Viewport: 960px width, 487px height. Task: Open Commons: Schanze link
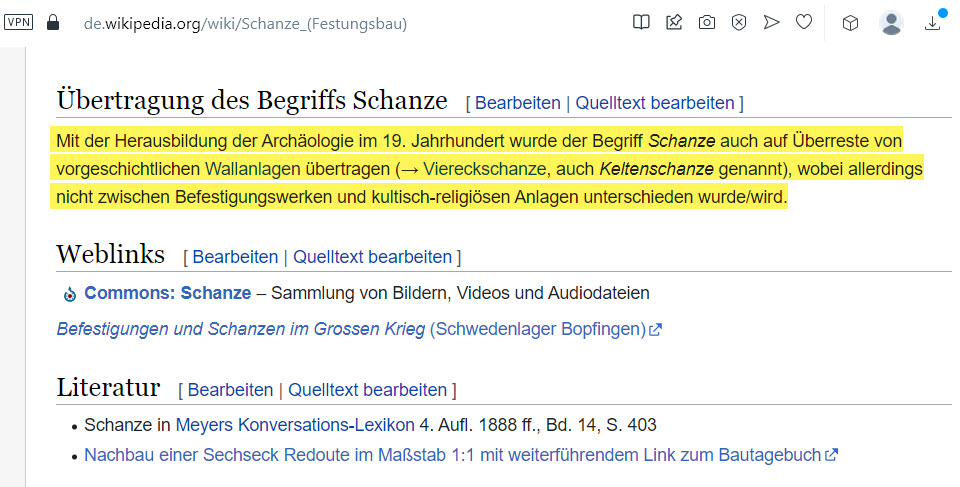click(x=167, y=293)
